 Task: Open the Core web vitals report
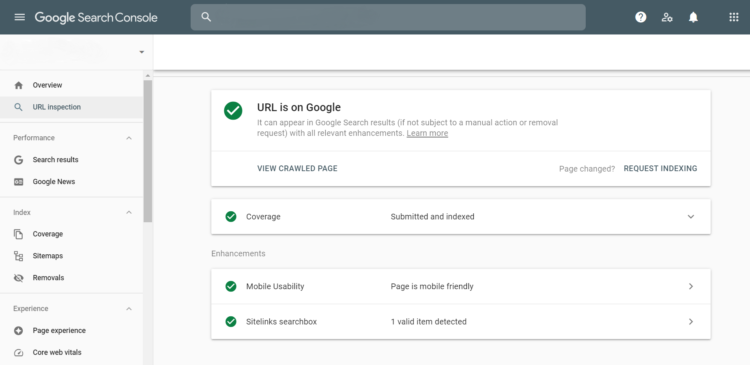click(72, 353)
